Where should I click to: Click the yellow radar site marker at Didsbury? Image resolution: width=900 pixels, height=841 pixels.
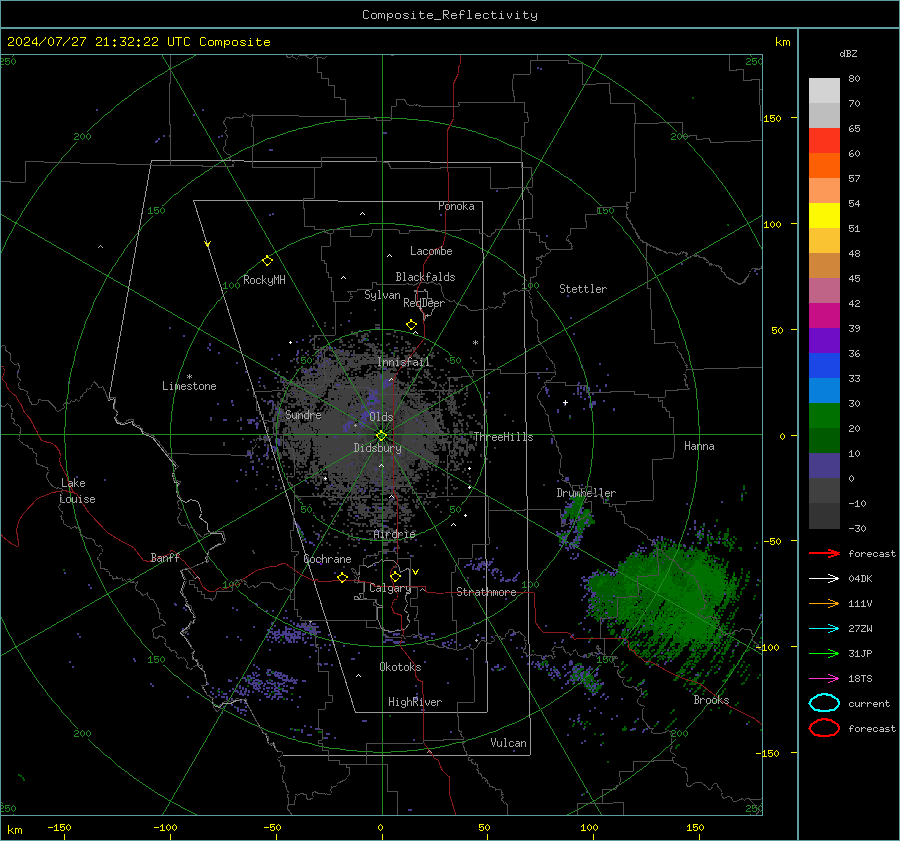(381, 436)
